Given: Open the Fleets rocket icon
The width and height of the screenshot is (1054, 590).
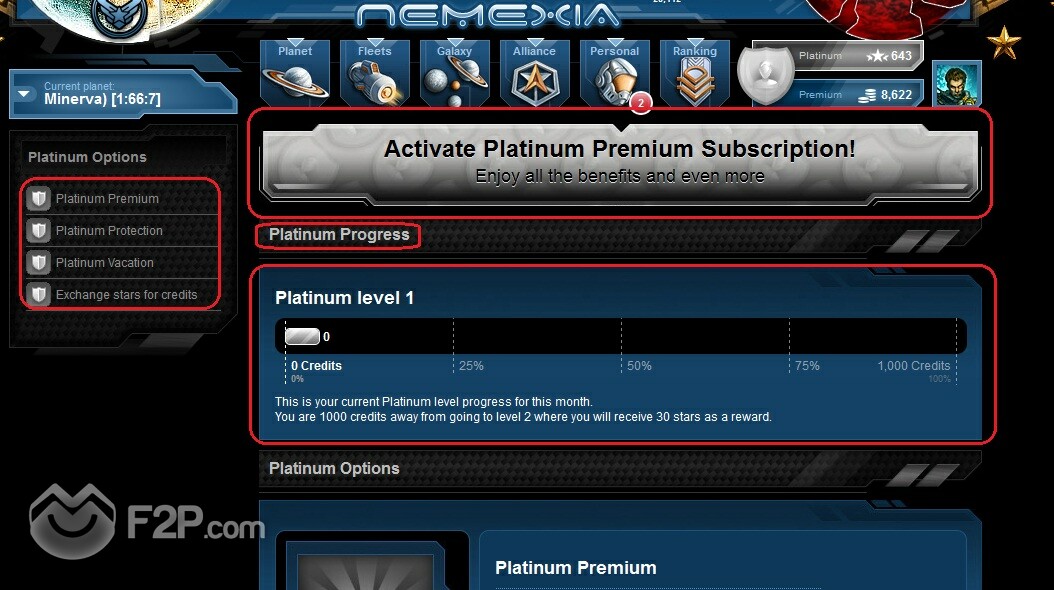Looking at the screenshot, I should [x=375, y=73].
